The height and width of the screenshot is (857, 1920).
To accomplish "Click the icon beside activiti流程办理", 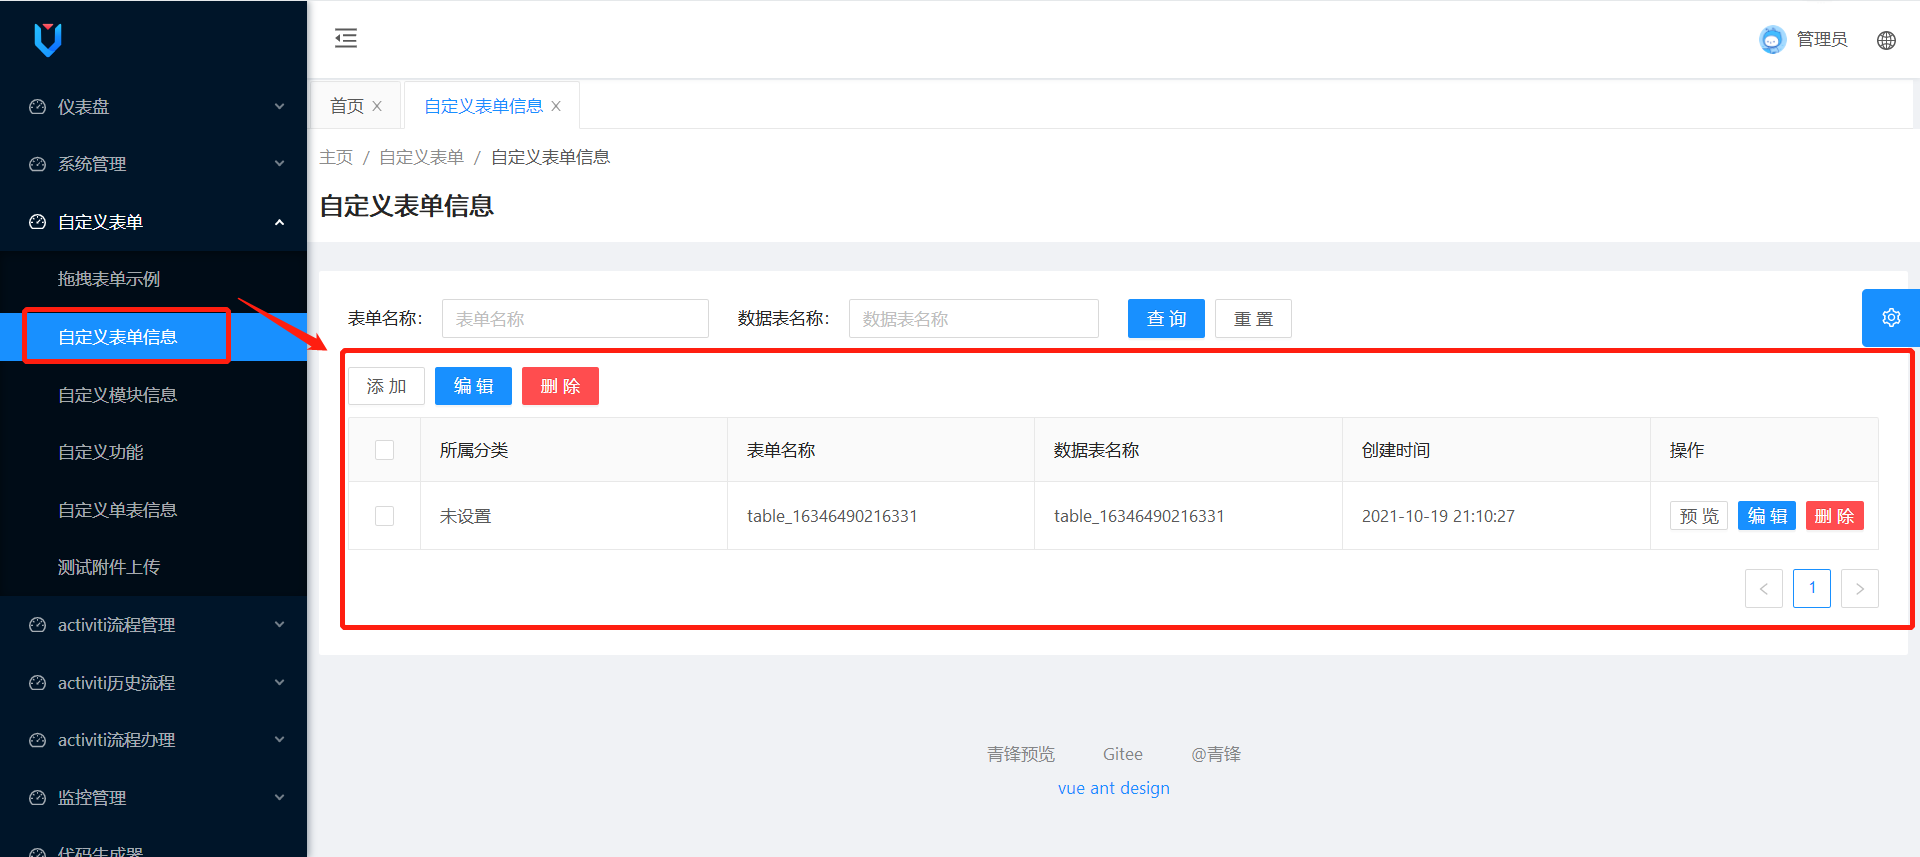I will pyautogui.click(x=38, y=740).
